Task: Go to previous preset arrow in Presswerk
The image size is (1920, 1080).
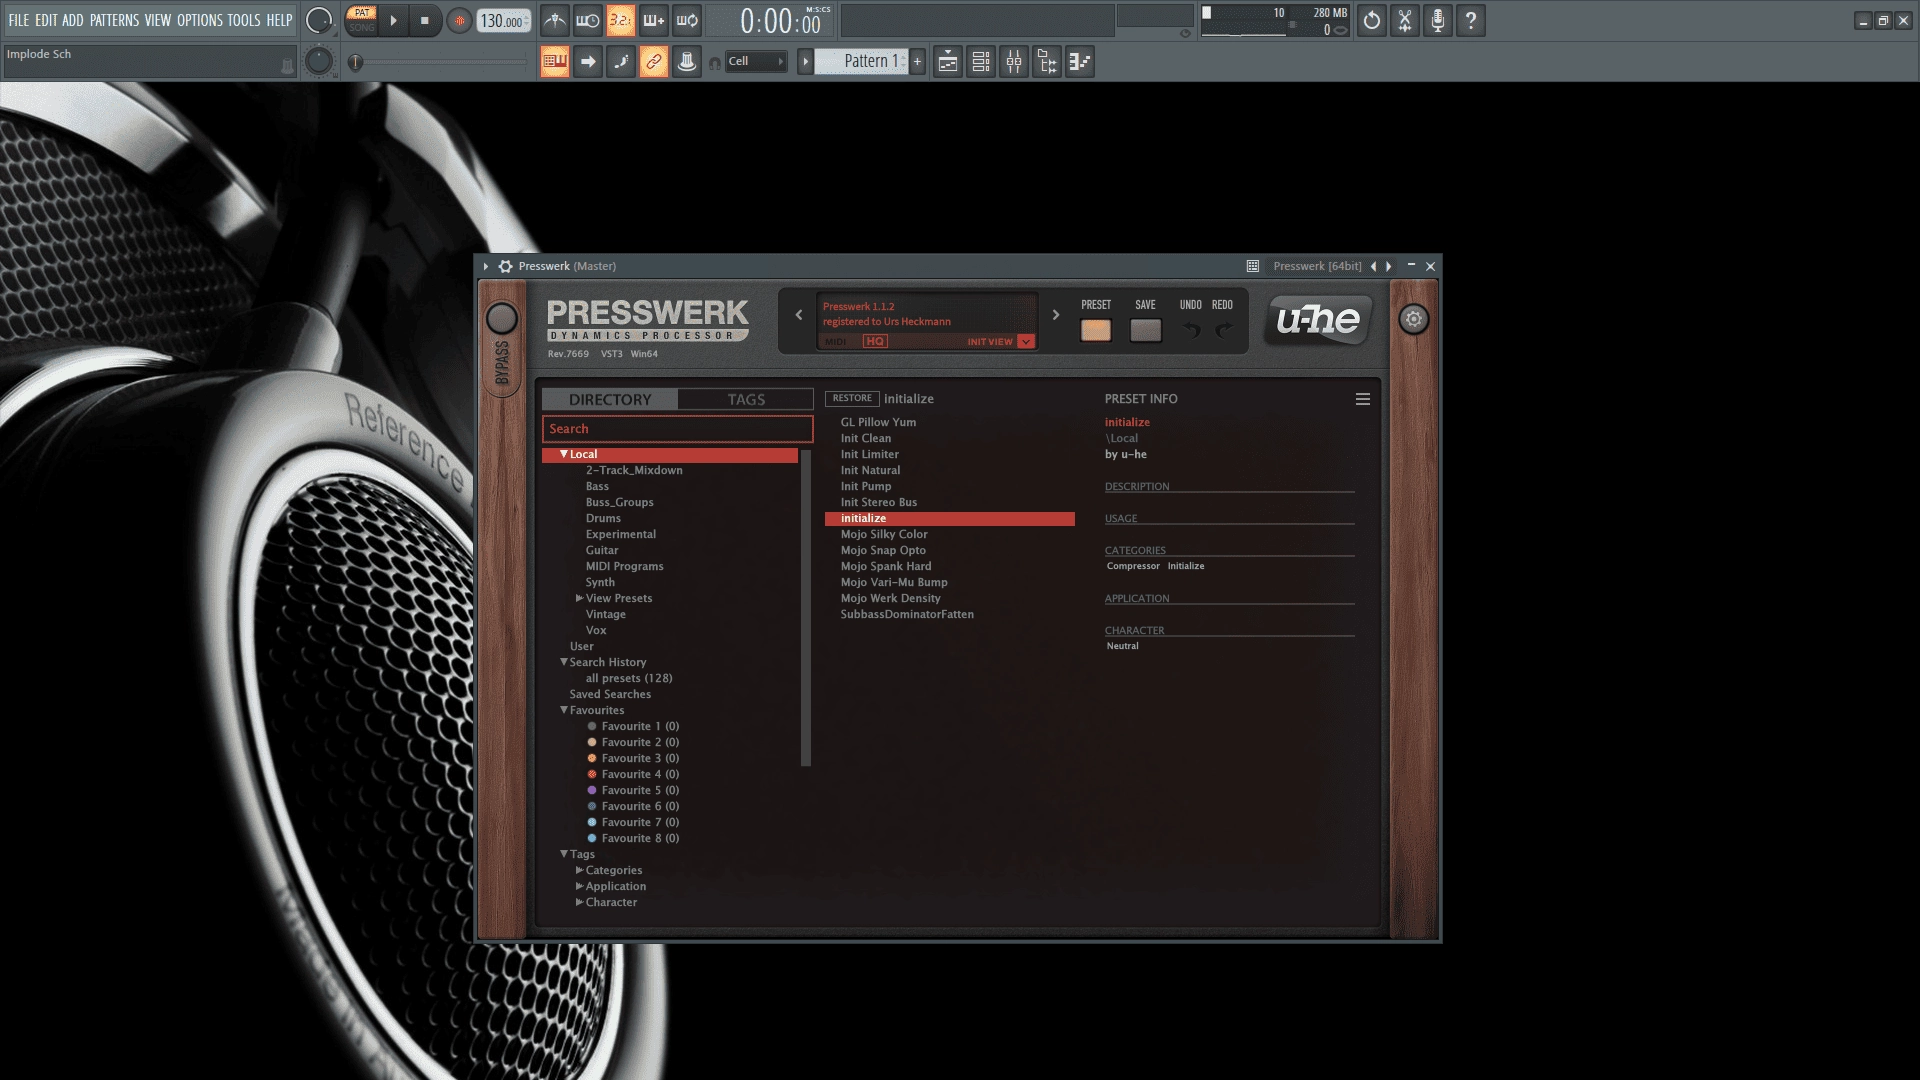Action: pos(799,315)
